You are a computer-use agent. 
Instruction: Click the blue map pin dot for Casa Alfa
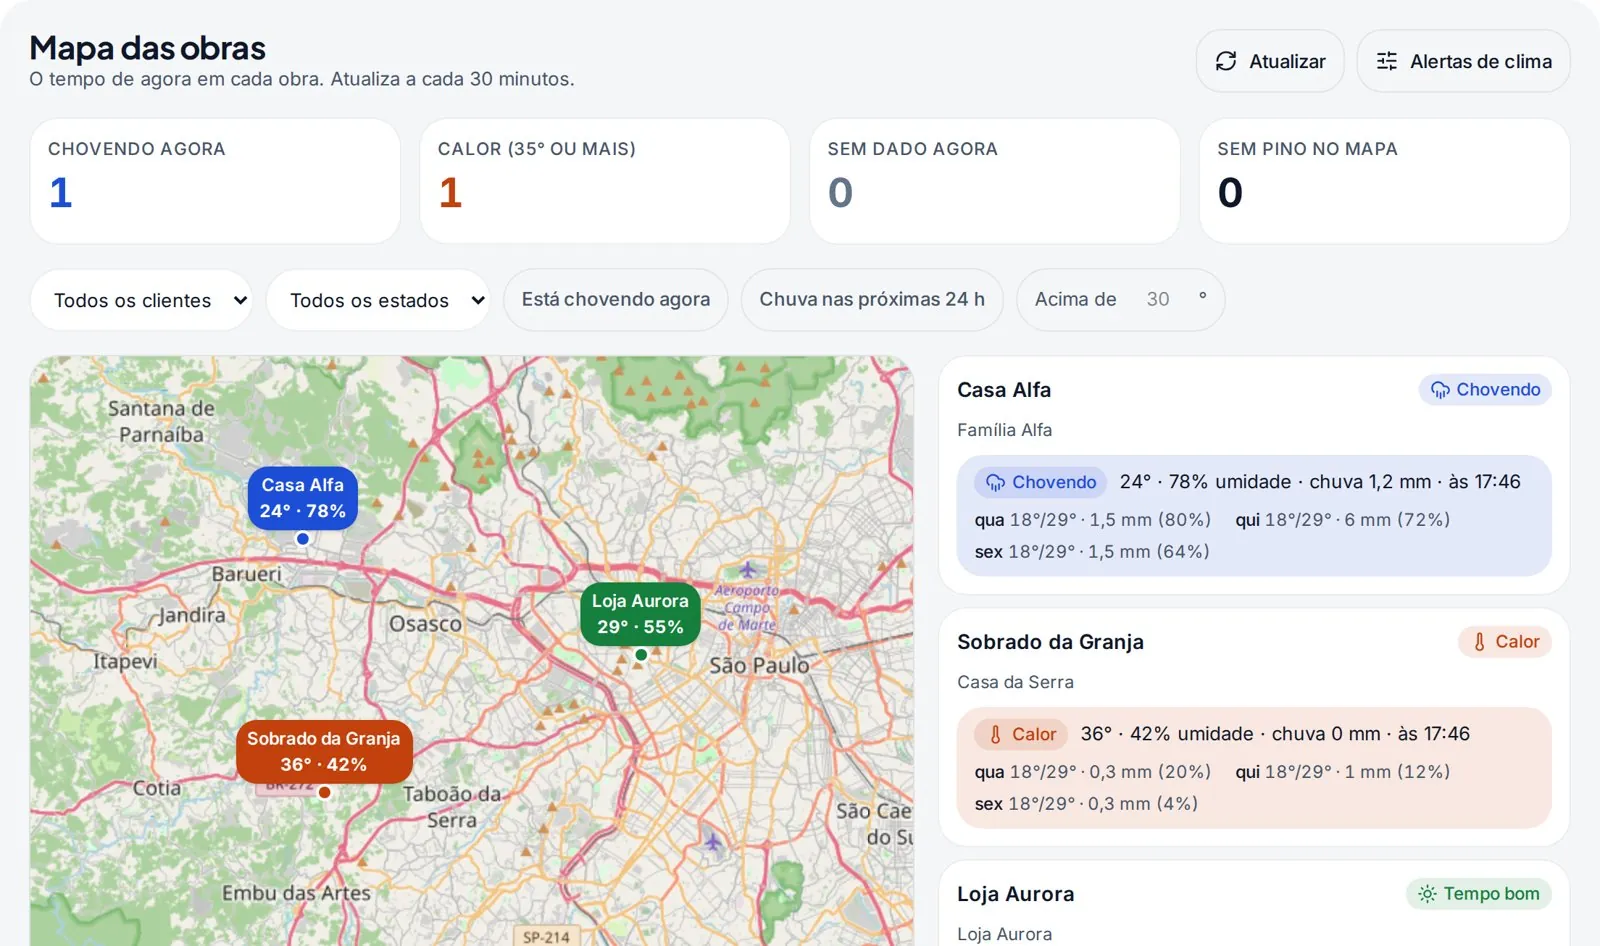point(303,539)
